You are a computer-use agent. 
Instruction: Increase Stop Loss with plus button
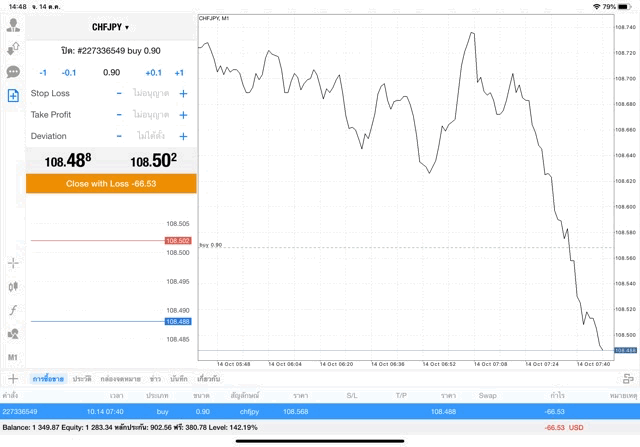click(x=184, y=94)
